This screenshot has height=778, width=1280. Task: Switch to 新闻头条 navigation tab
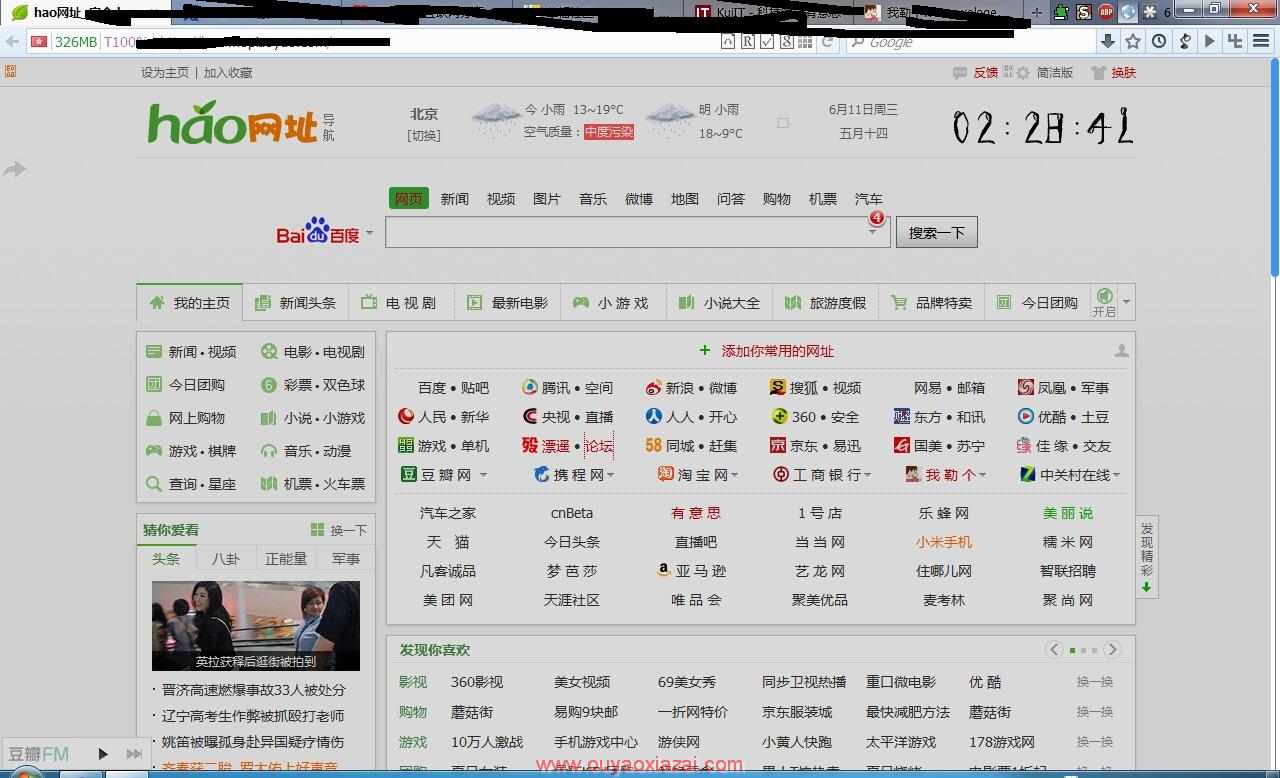[x=296, y=302]
